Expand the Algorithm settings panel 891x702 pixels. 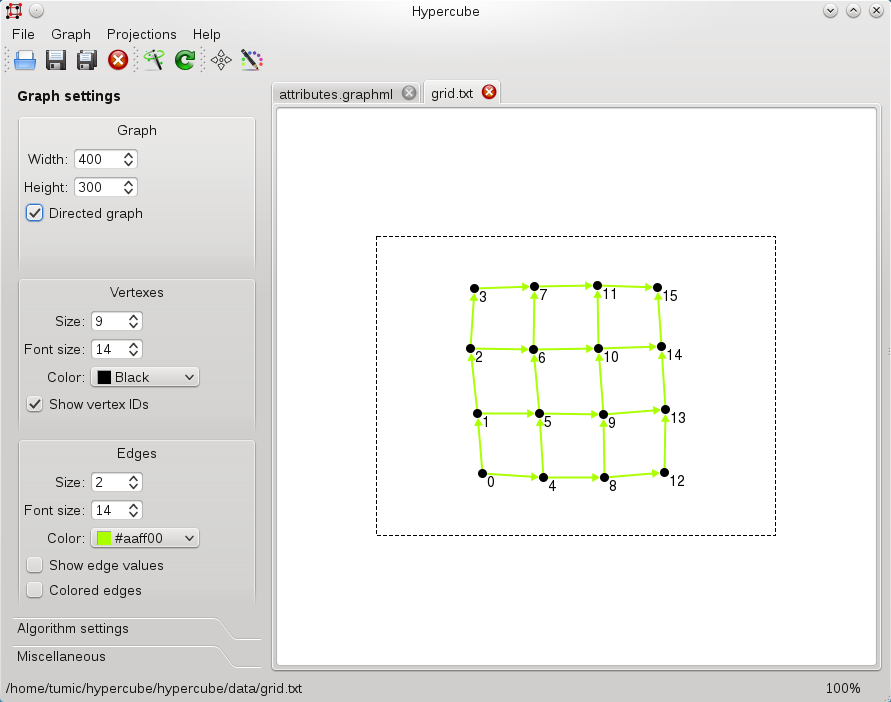[x=72, y=629]
